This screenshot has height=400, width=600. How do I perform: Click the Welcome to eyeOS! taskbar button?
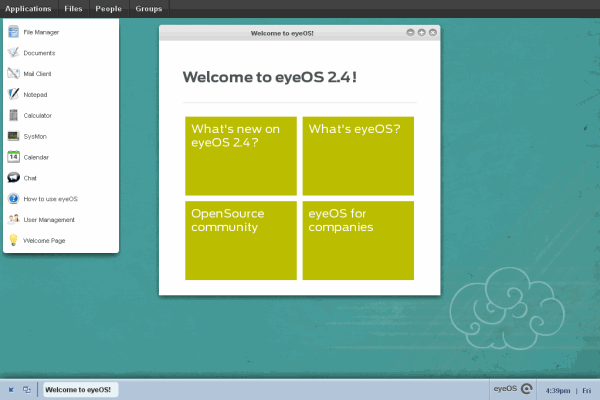tap(80, 390)
